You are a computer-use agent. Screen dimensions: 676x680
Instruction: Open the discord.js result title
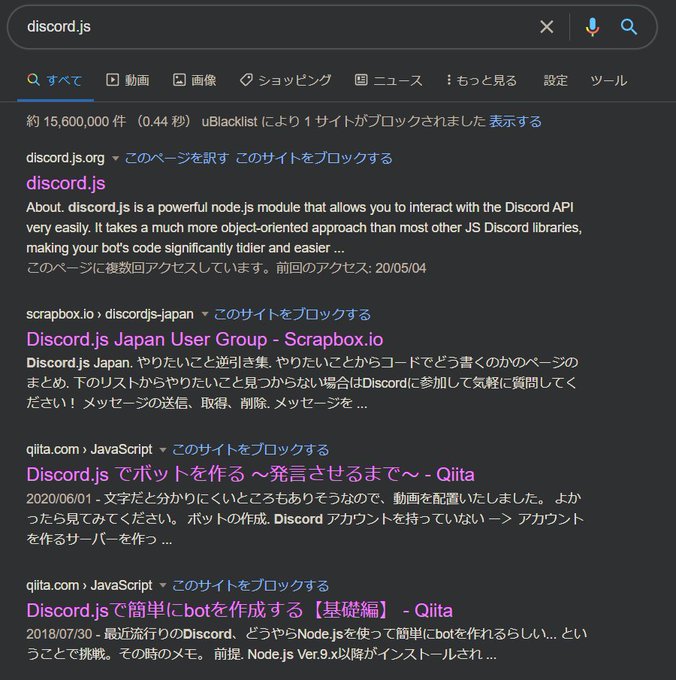66,183
